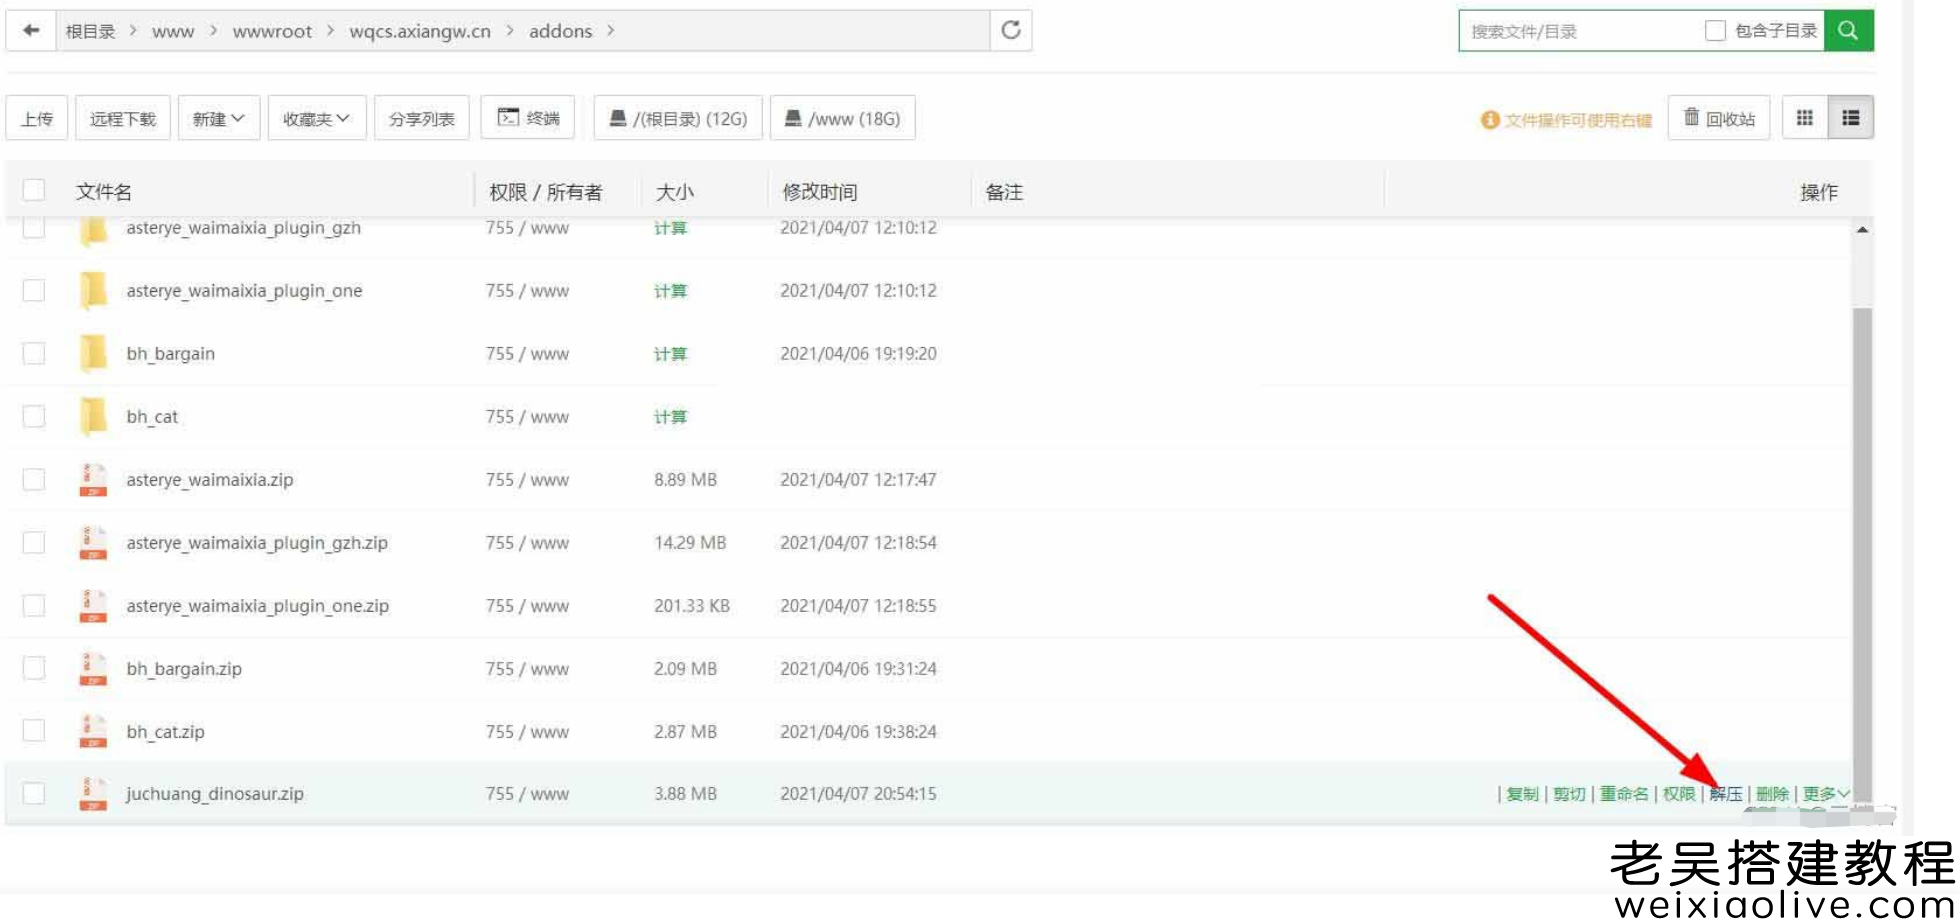Screen dimensions: 1960x924
Task: Sort by 文件名 column header
Action: tap(104, 192)
